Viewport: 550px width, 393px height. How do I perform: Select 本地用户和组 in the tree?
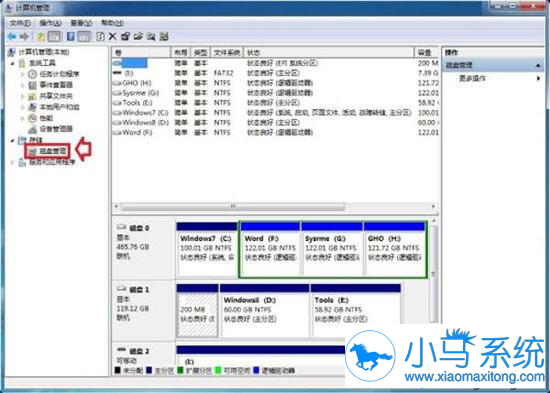click(x=59, y=107)
